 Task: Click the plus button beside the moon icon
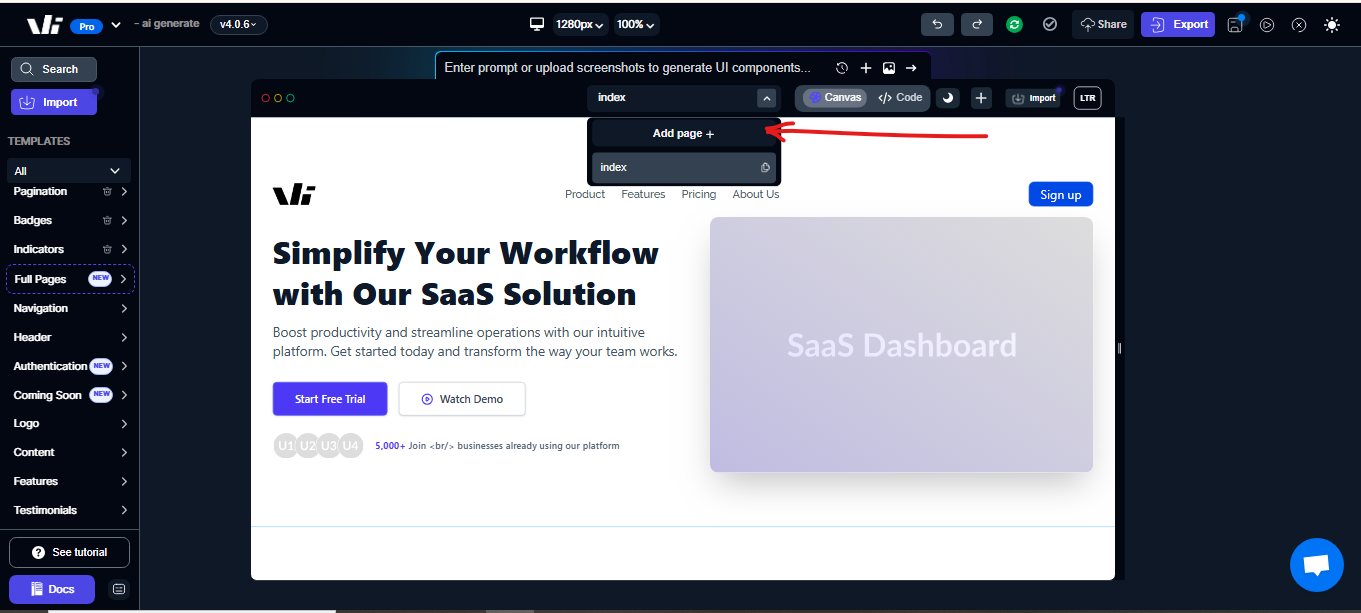click(x=981, y=98)
